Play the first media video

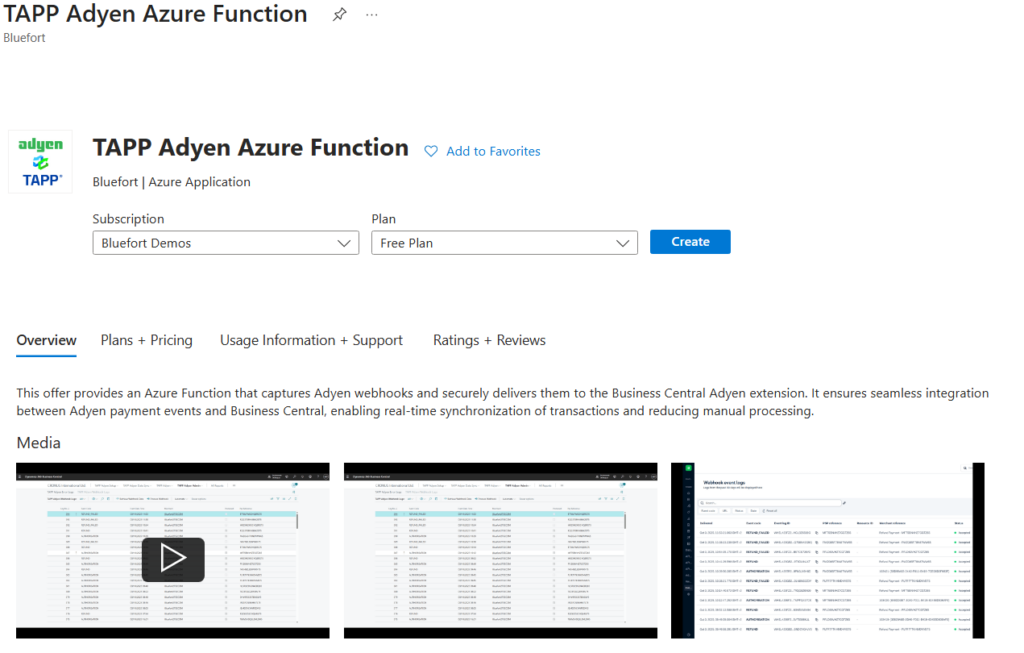(x=172, y=559)
